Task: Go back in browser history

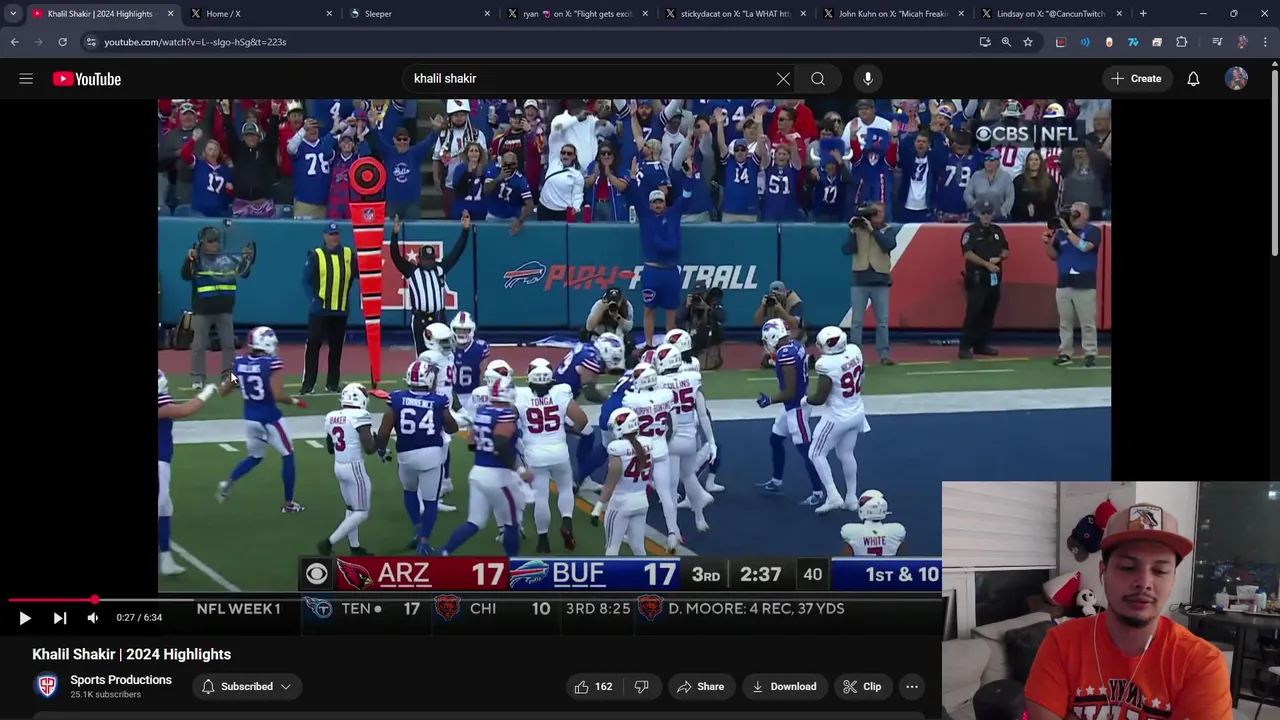Action: tap(14, 42)
